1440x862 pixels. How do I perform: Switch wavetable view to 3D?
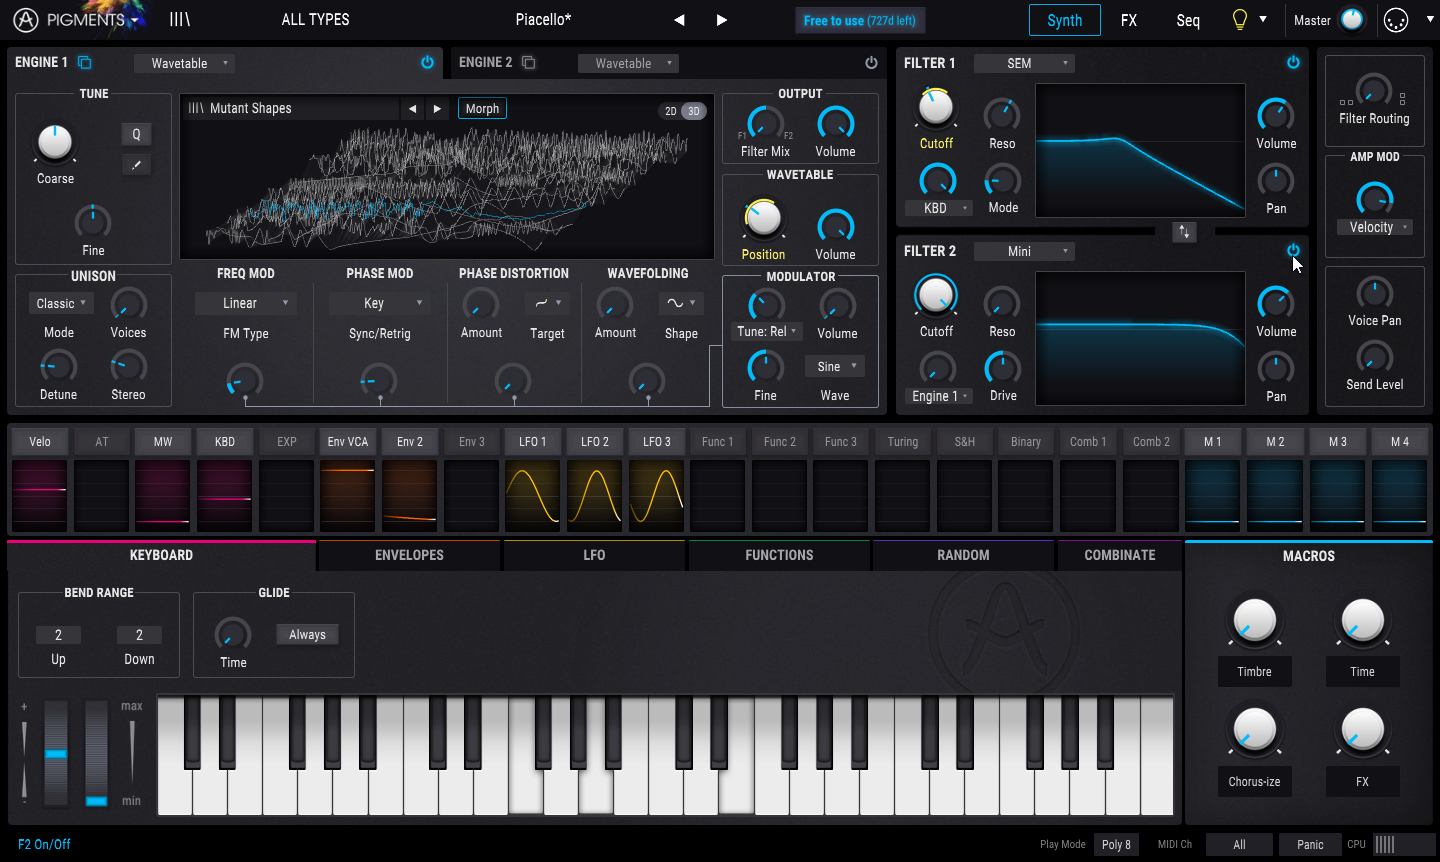point(694,111)
